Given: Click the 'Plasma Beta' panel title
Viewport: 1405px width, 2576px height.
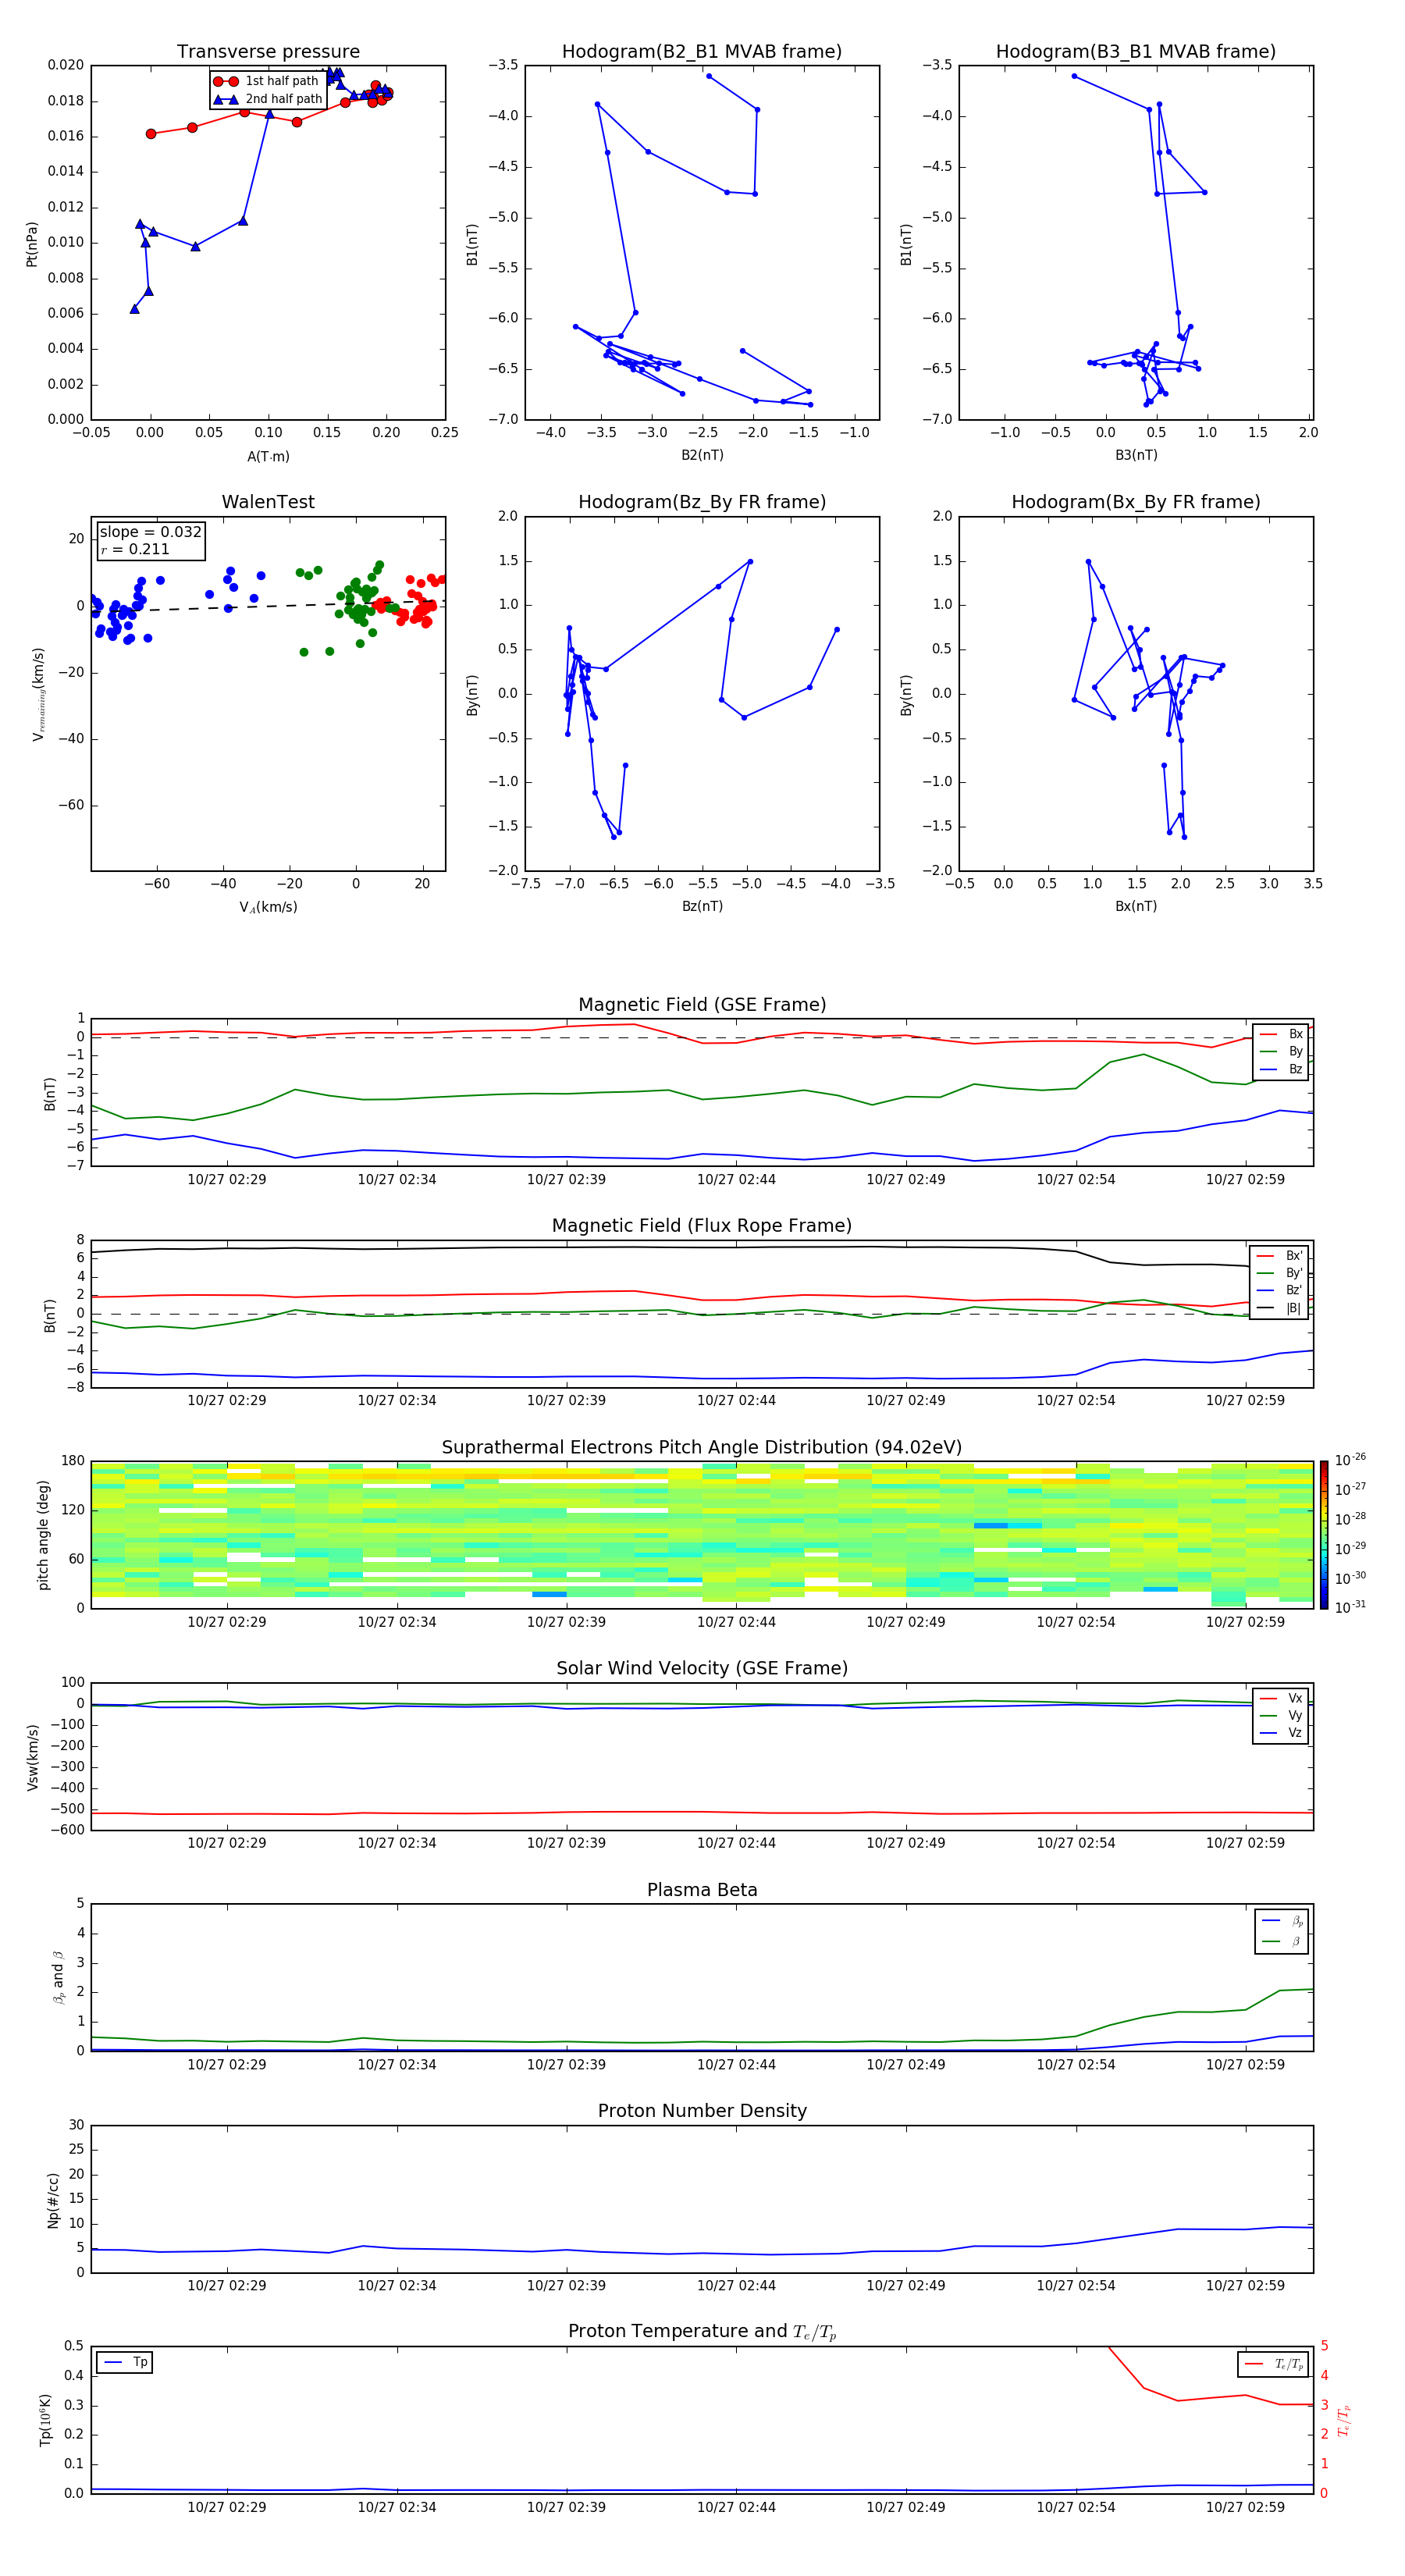Looking at the screenshot, I should pyautogui.click(x=702, y=1890).
